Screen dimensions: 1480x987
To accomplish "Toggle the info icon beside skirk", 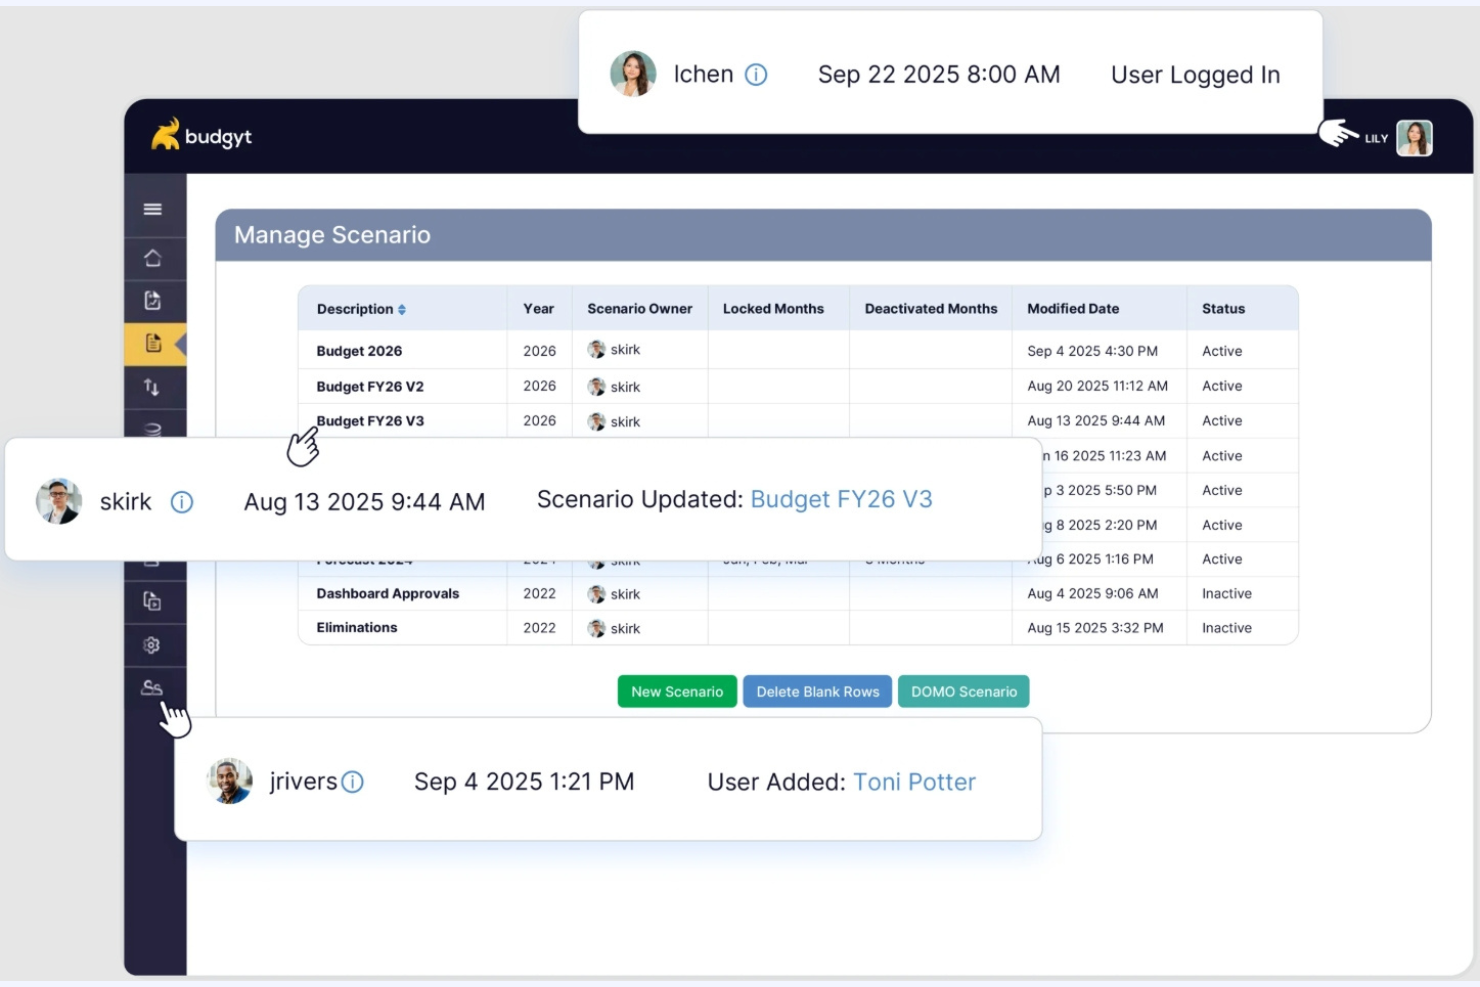I will tap(181, 502).
